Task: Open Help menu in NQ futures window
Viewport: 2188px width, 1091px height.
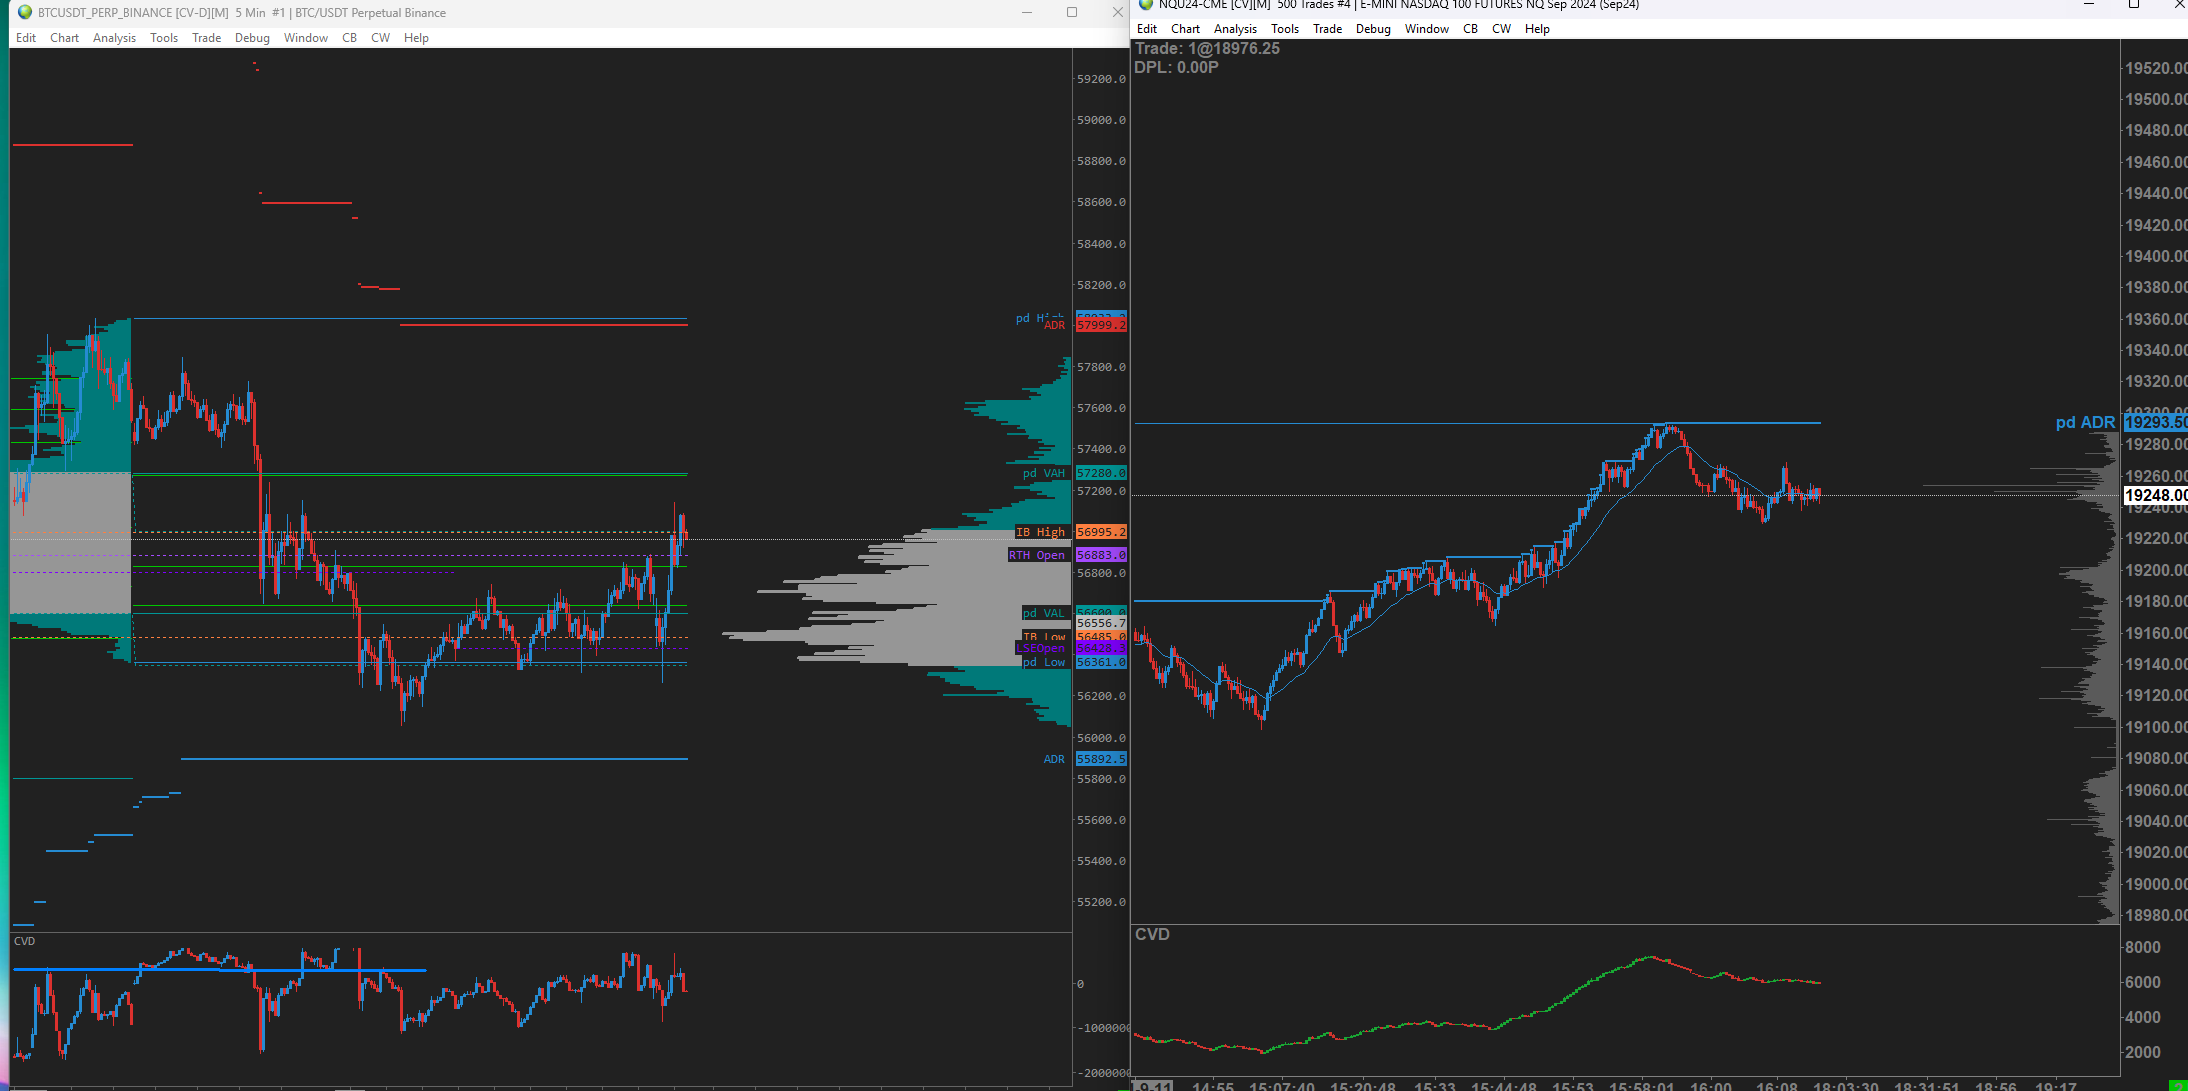Action: coord(1537,29)
